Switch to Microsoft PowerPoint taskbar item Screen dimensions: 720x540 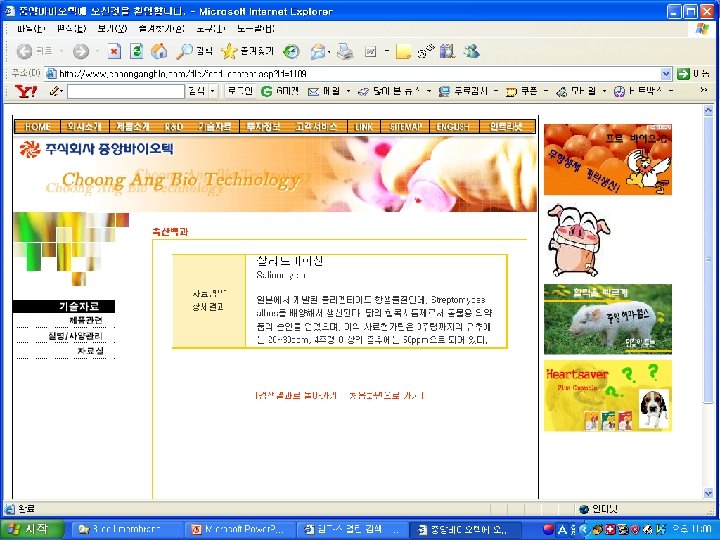point(238,529)
